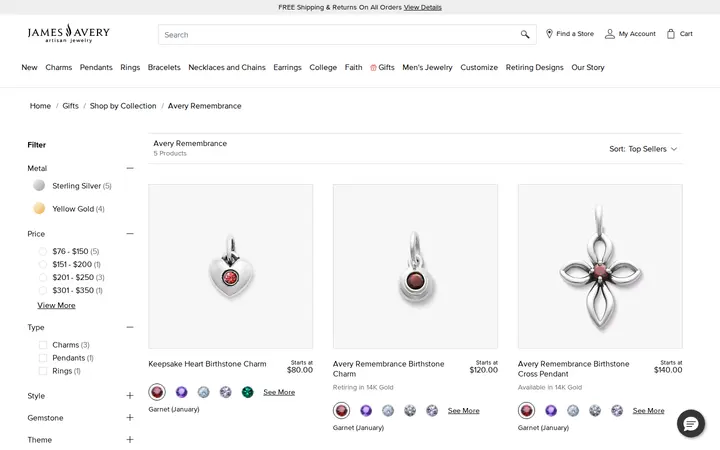Open My Account person icon
Screen dimensions: 720x450
609,34
